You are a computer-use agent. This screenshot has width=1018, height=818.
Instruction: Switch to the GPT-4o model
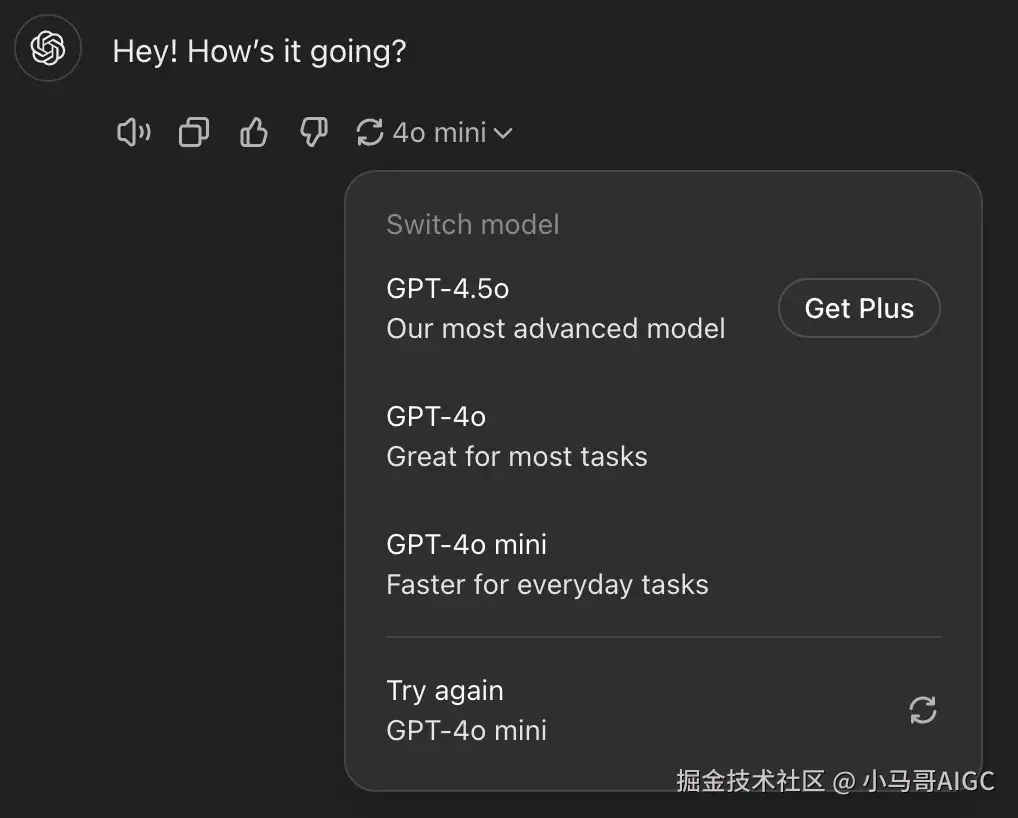[436, 417]
